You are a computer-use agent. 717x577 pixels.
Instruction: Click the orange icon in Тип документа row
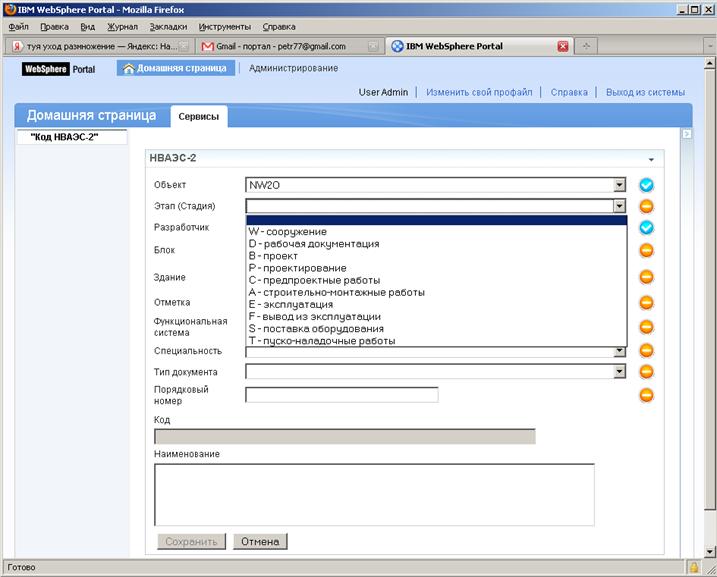(646, 372)
